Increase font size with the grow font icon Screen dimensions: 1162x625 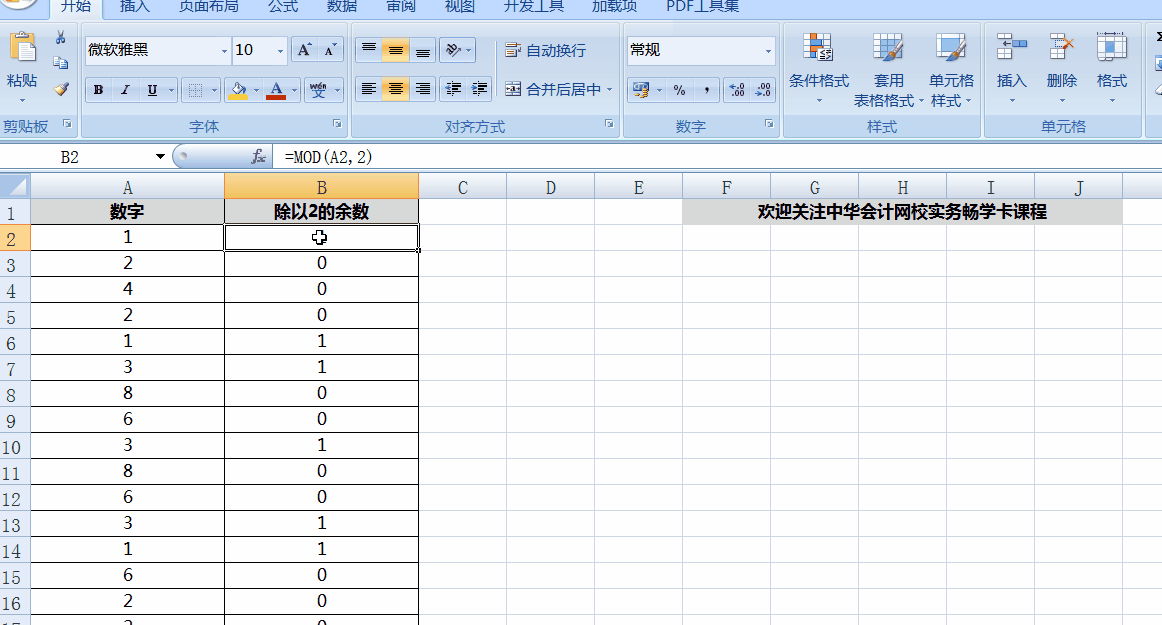coord(305,50)
